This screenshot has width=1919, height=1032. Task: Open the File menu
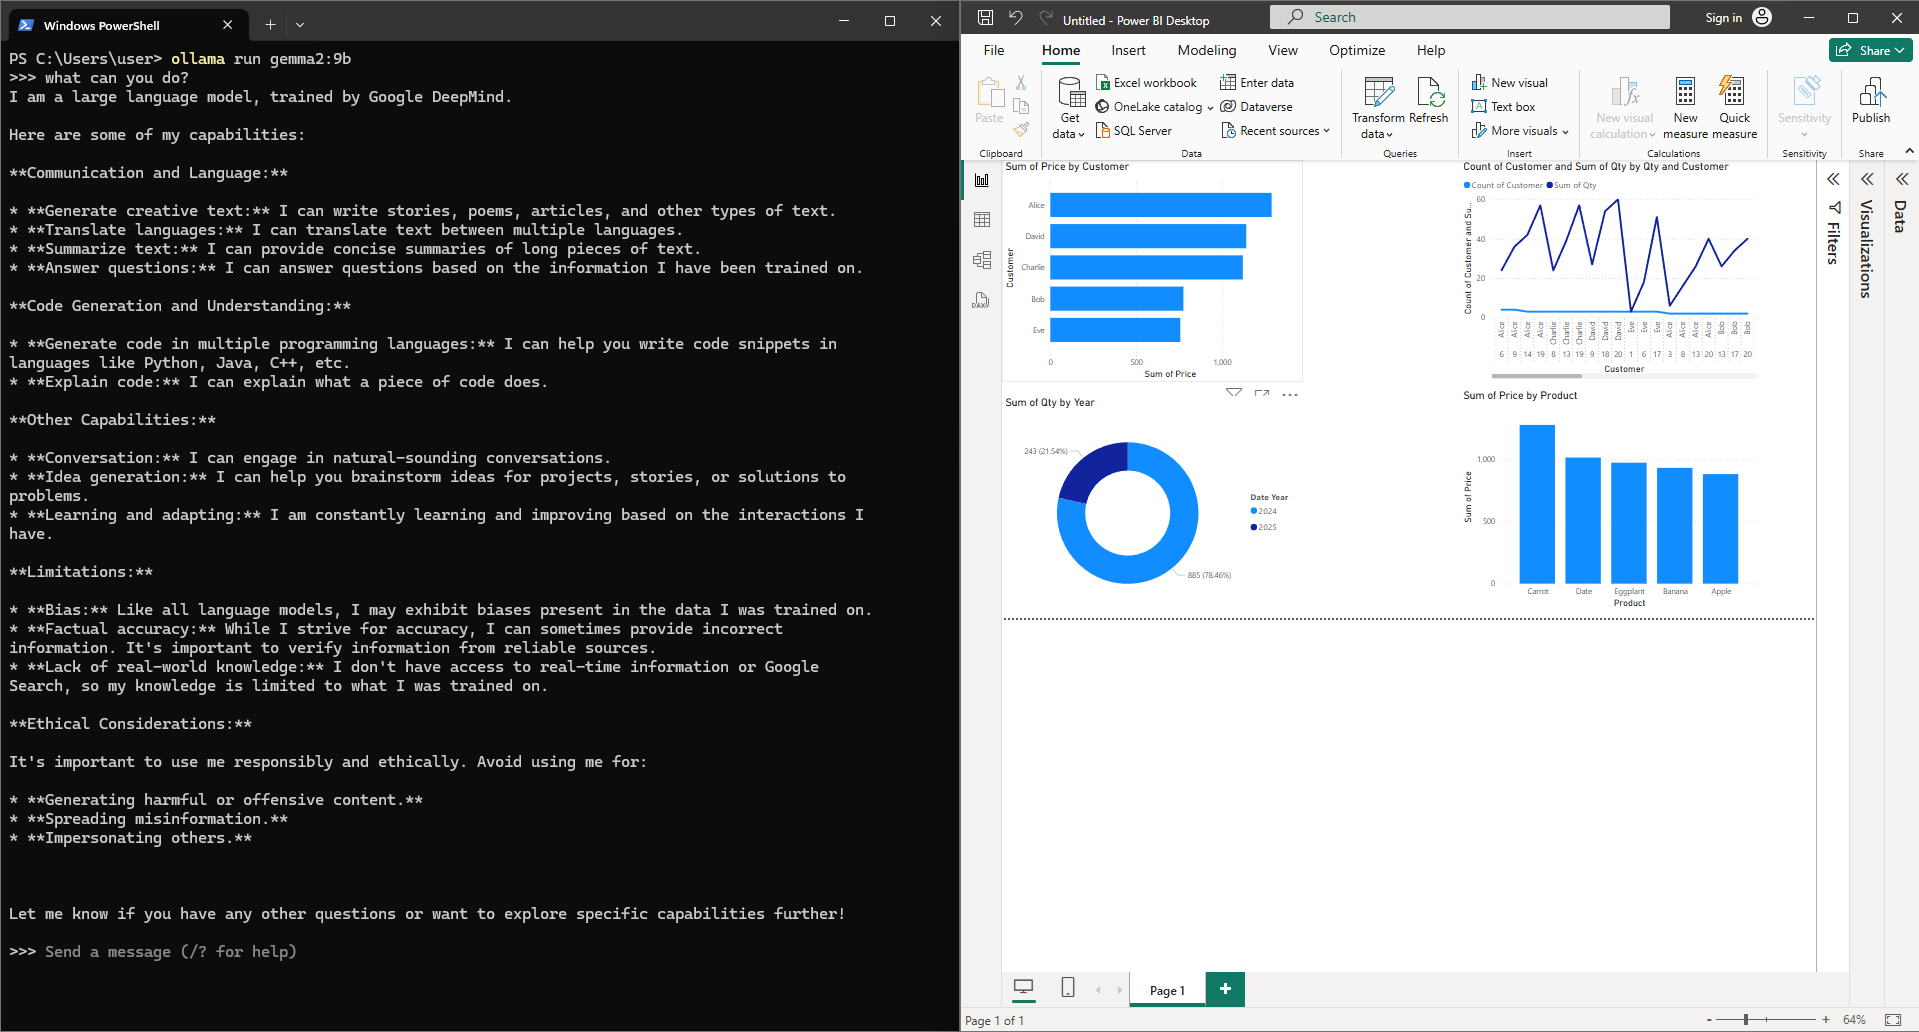pyautogui.click(x=993, y=50)
